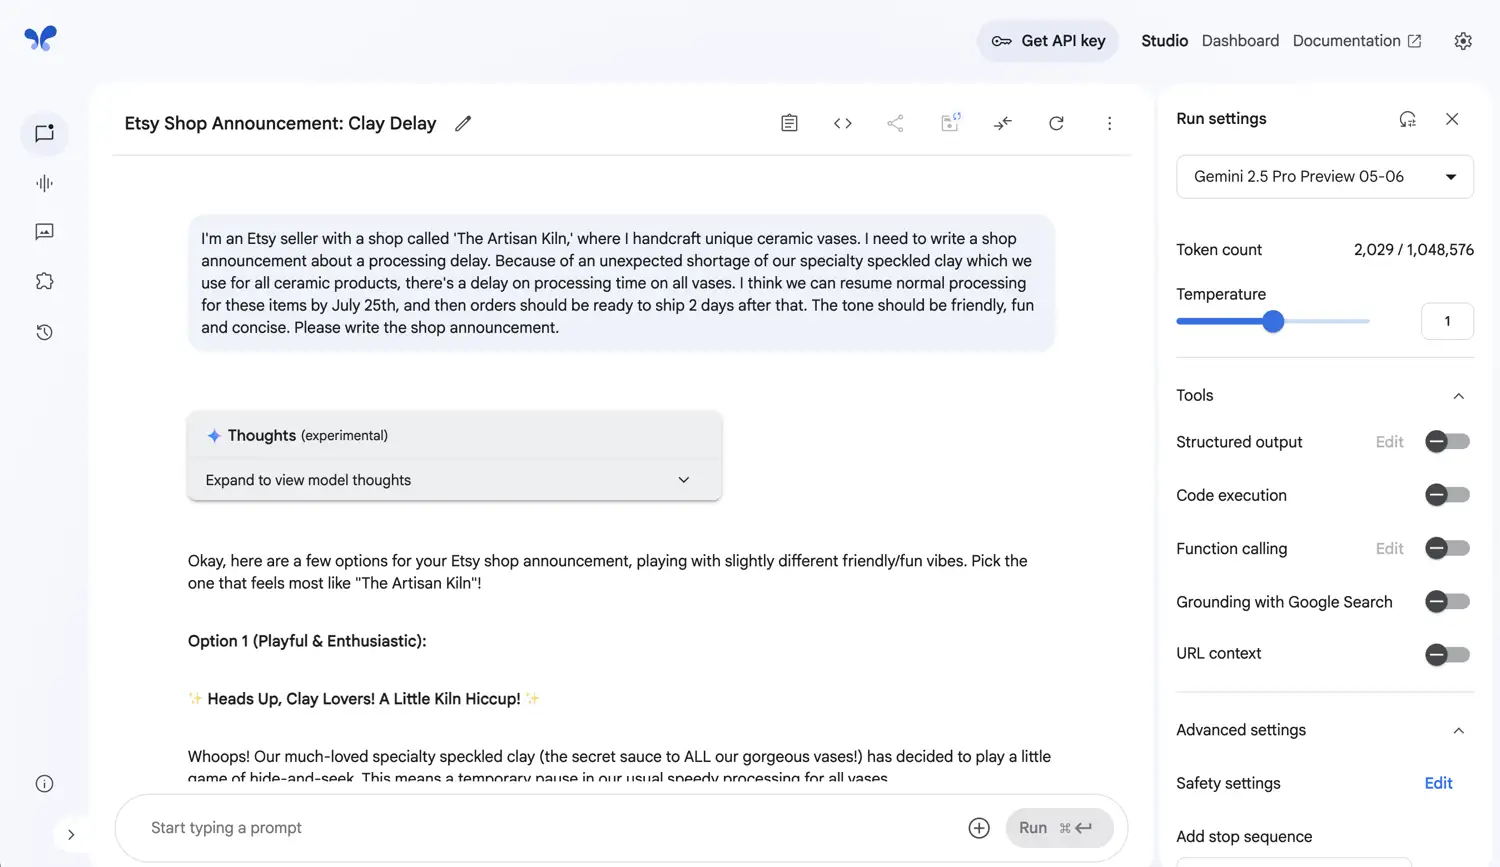
Task: Click the compare mode arrows icon
Action: pos(1003,123)
